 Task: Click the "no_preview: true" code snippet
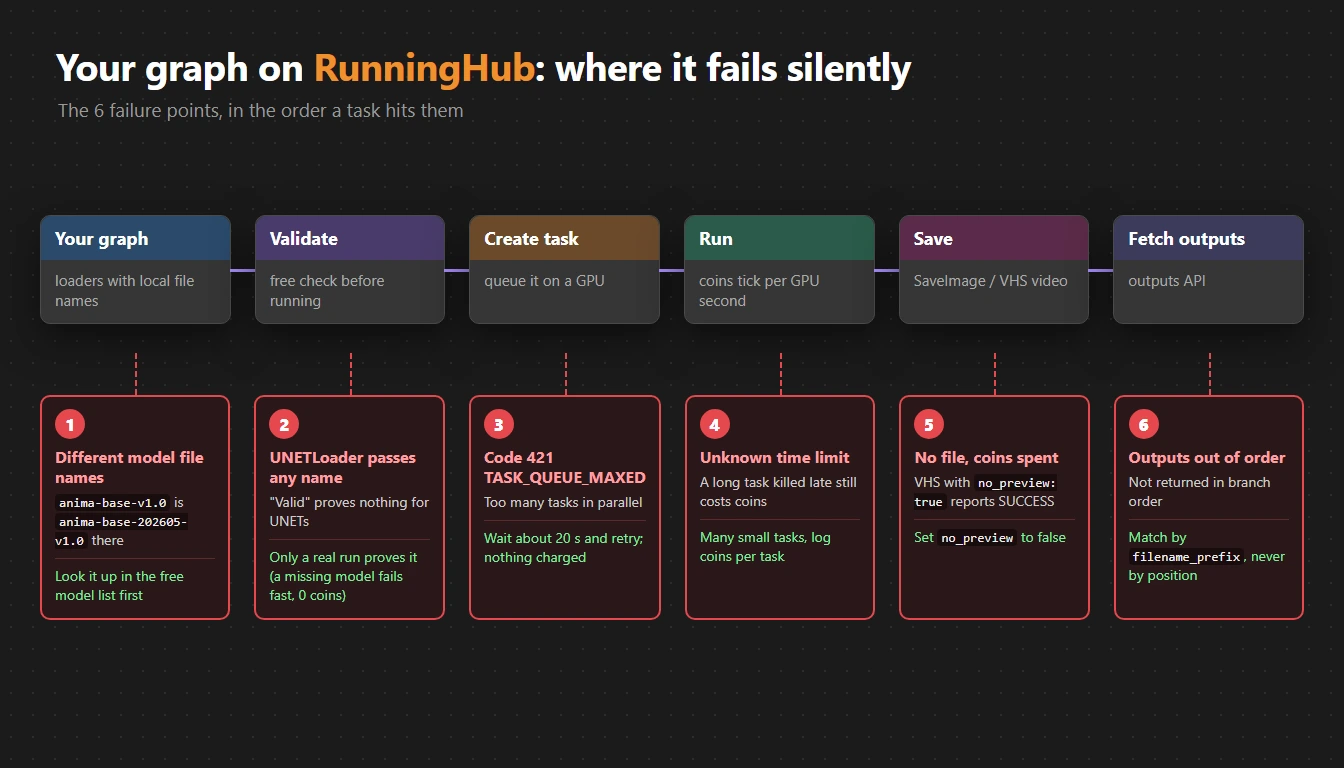pos(985,492)
